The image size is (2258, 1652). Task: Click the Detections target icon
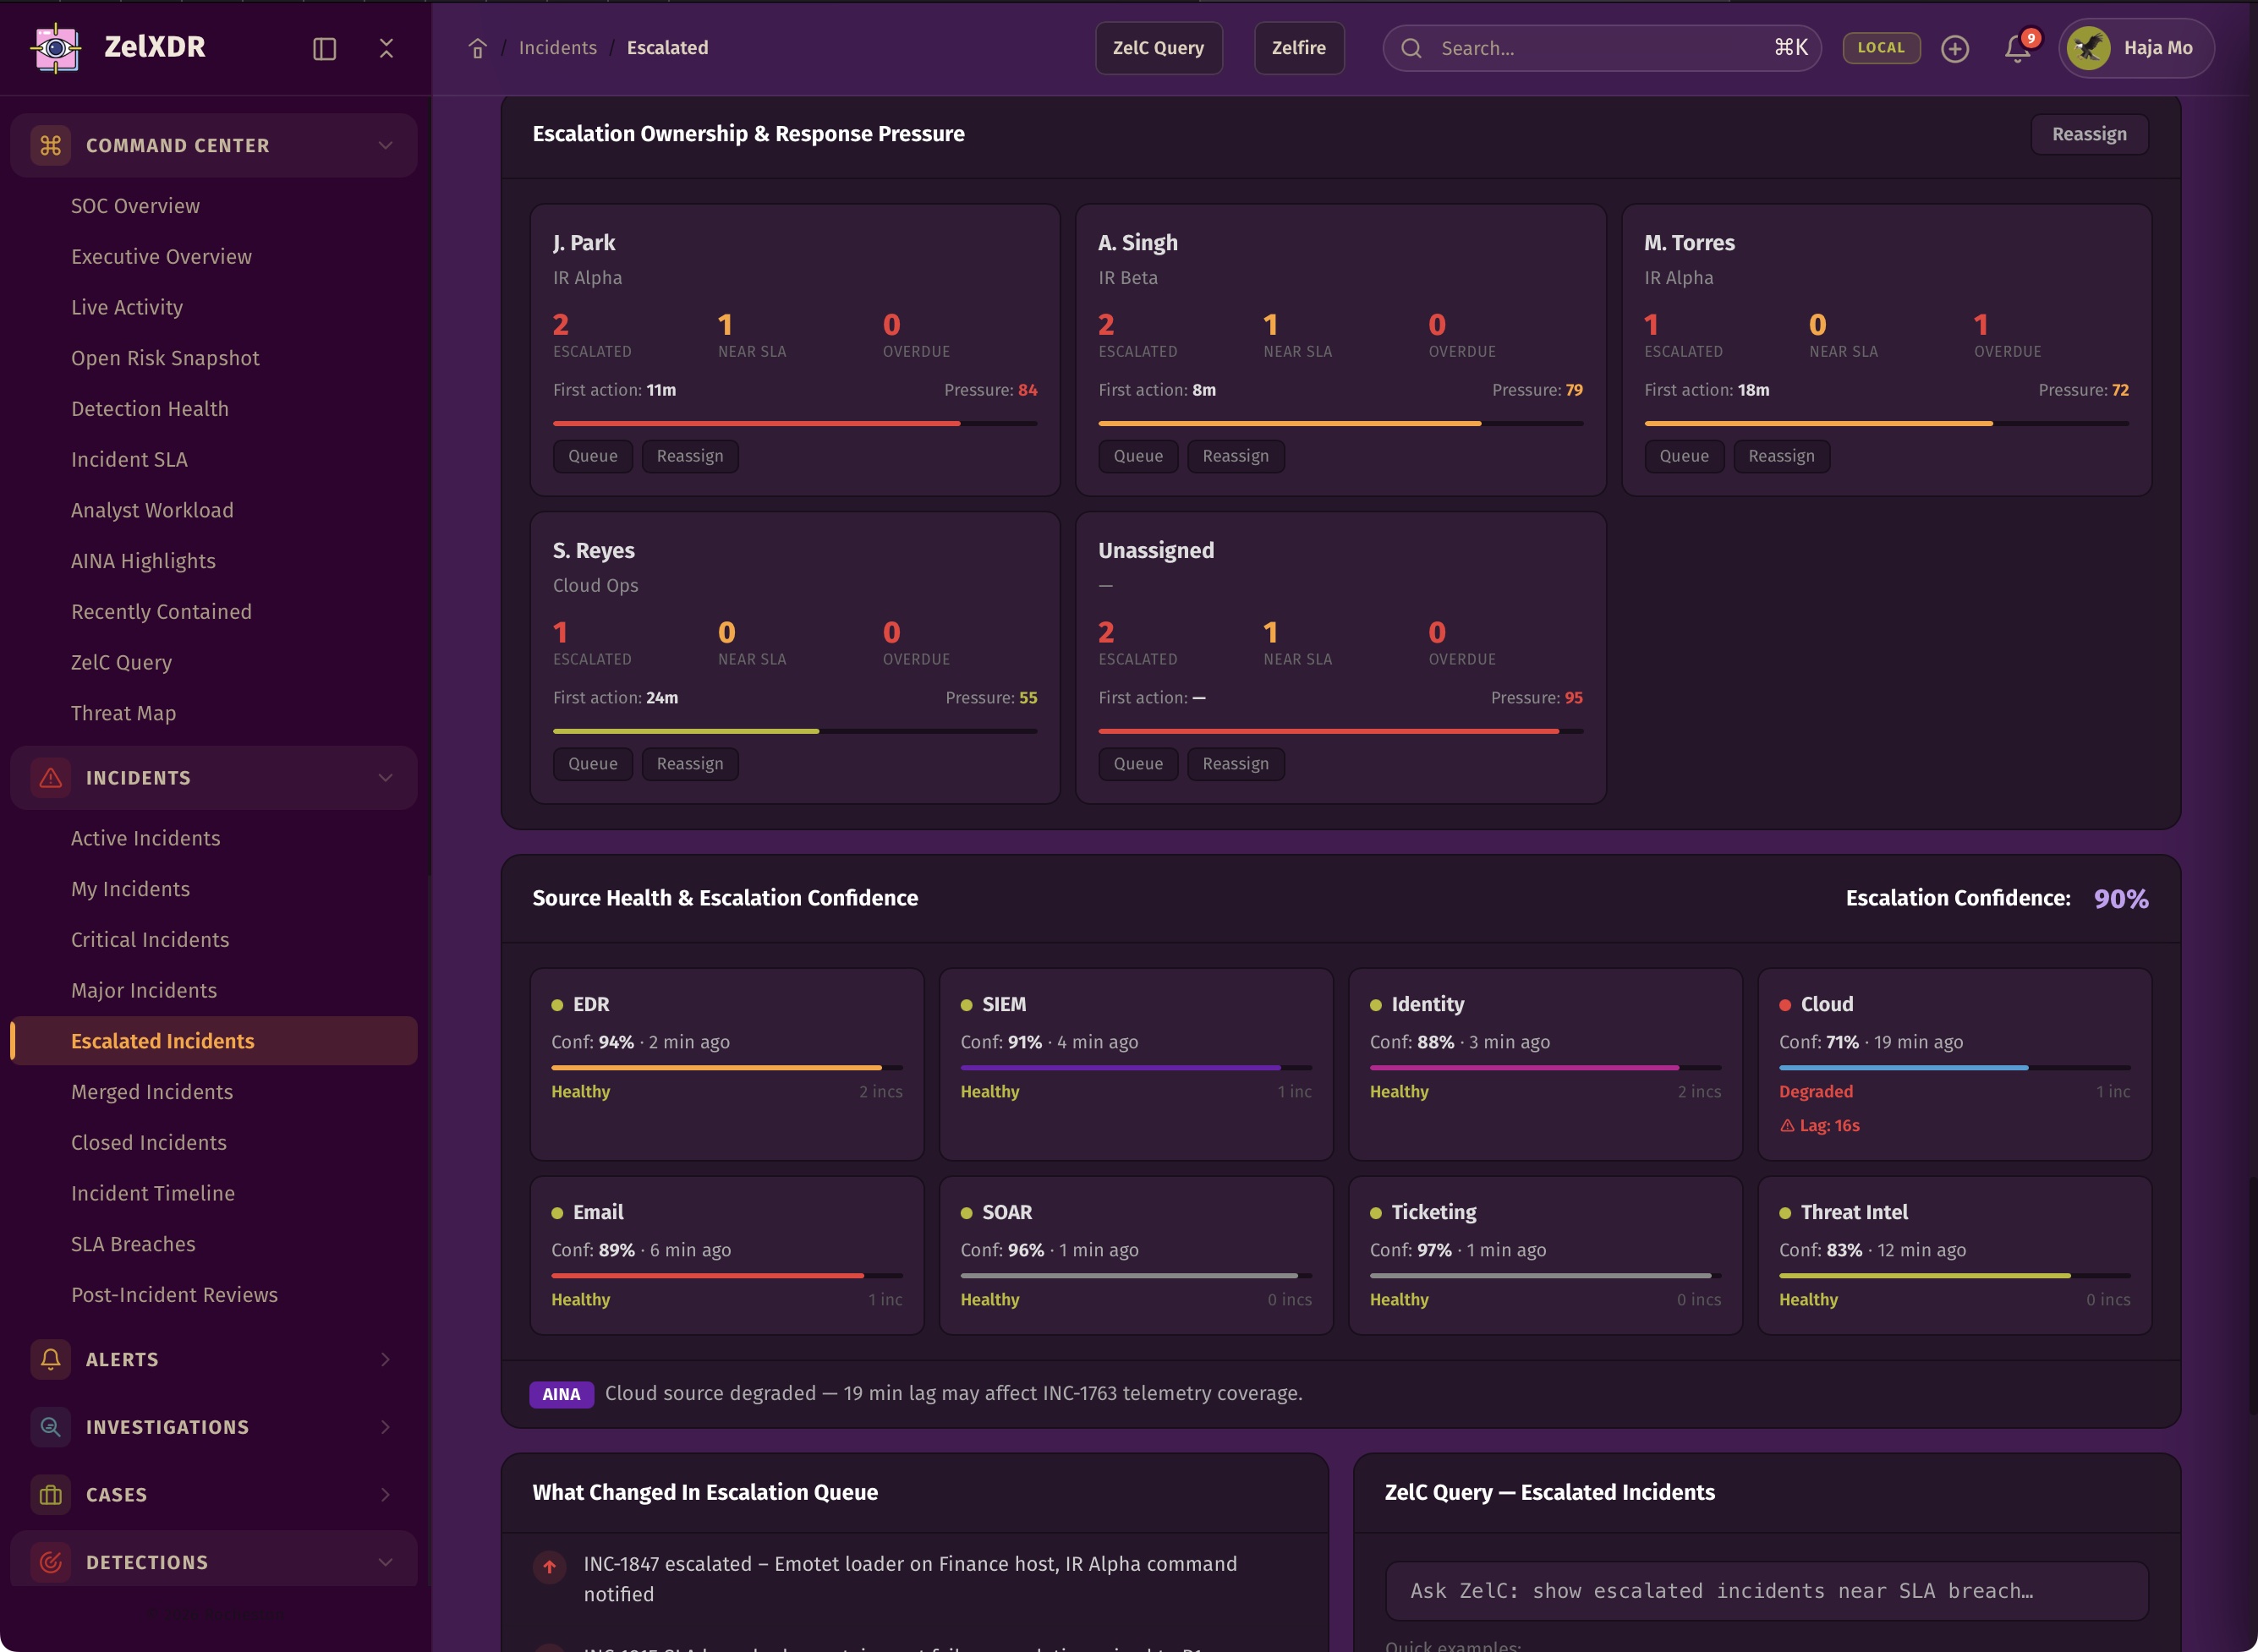pos(50,1561)
